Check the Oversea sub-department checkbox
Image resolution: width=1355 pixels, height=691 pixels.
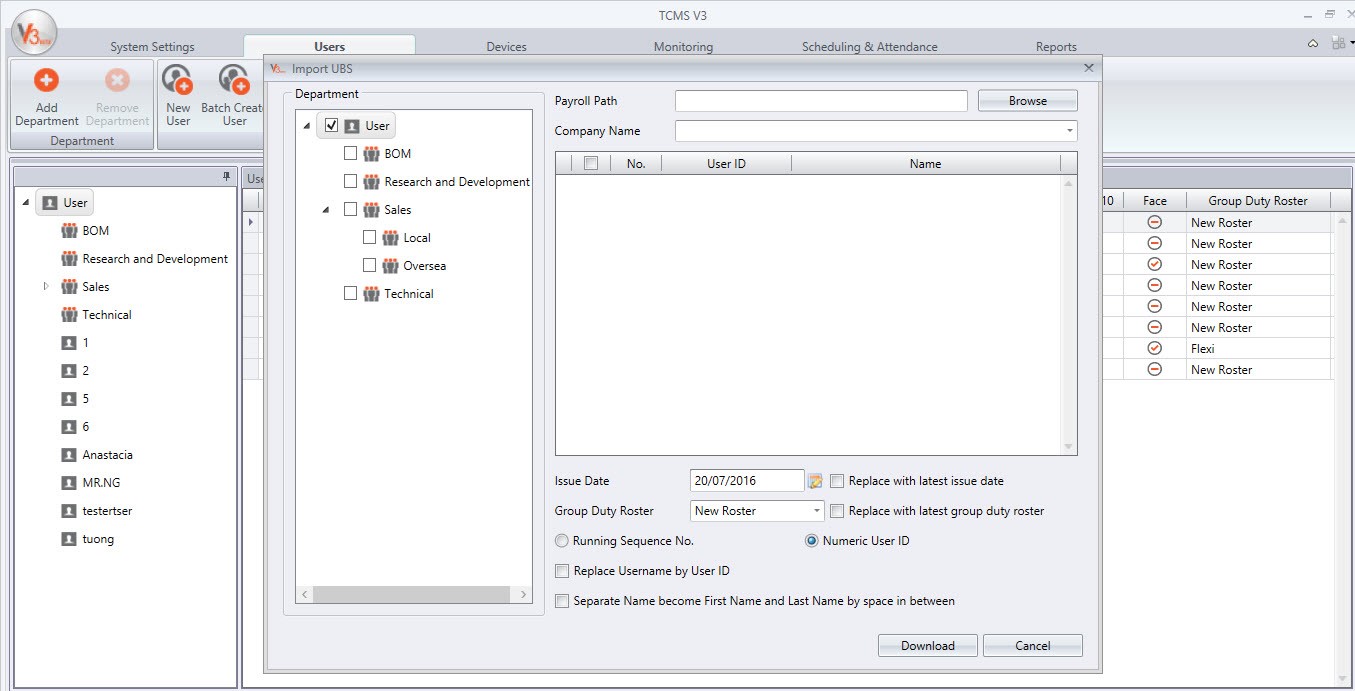tap(369, 266)
